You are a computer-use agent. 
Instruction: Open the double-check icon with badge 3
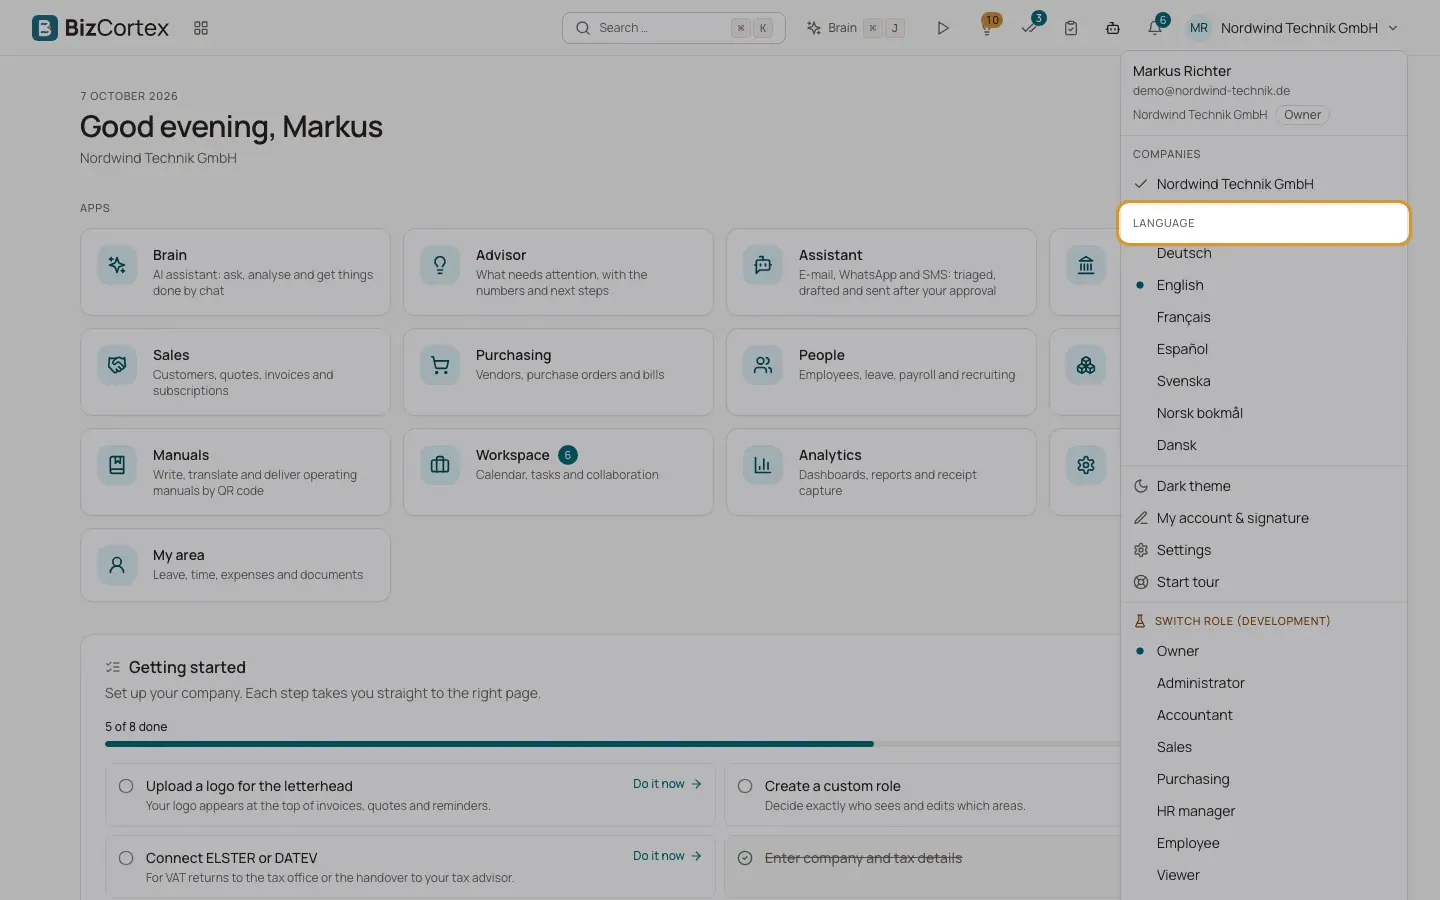1029,28
